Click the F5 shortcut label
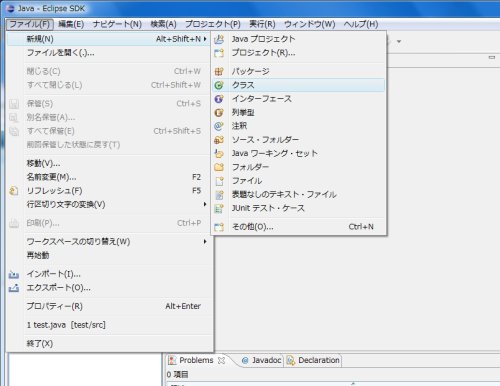 [196, 191]
